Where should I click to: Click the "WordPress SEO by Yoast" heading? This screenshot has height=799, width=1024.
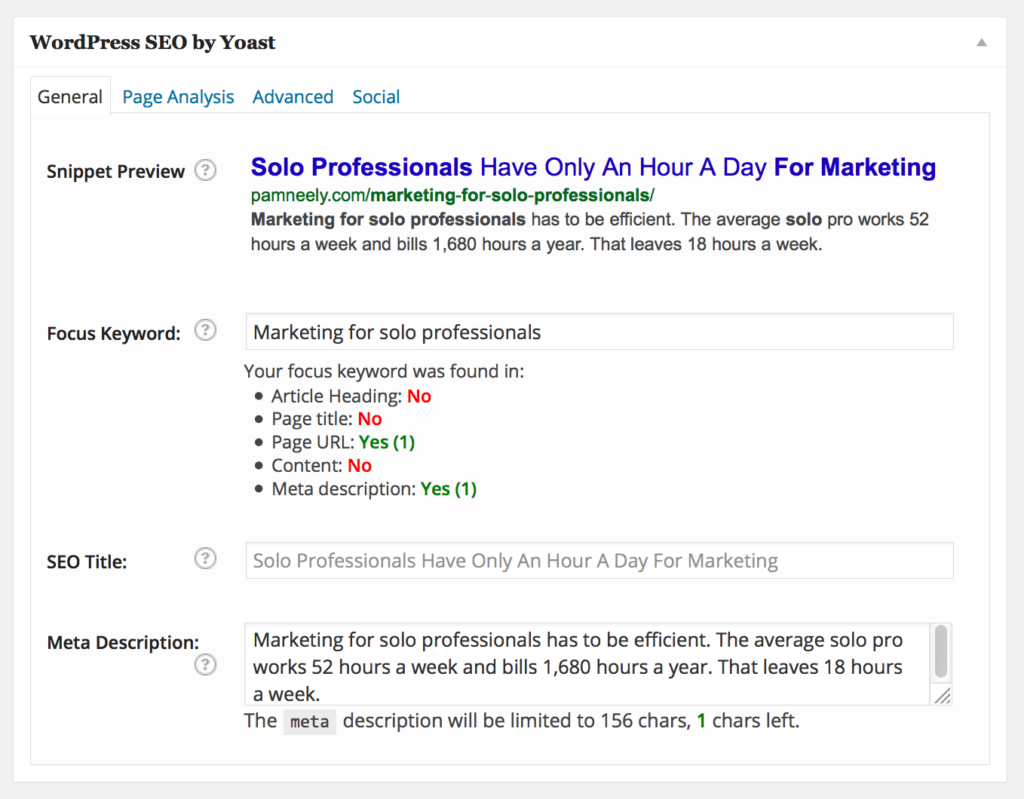(x=153, y=42)
